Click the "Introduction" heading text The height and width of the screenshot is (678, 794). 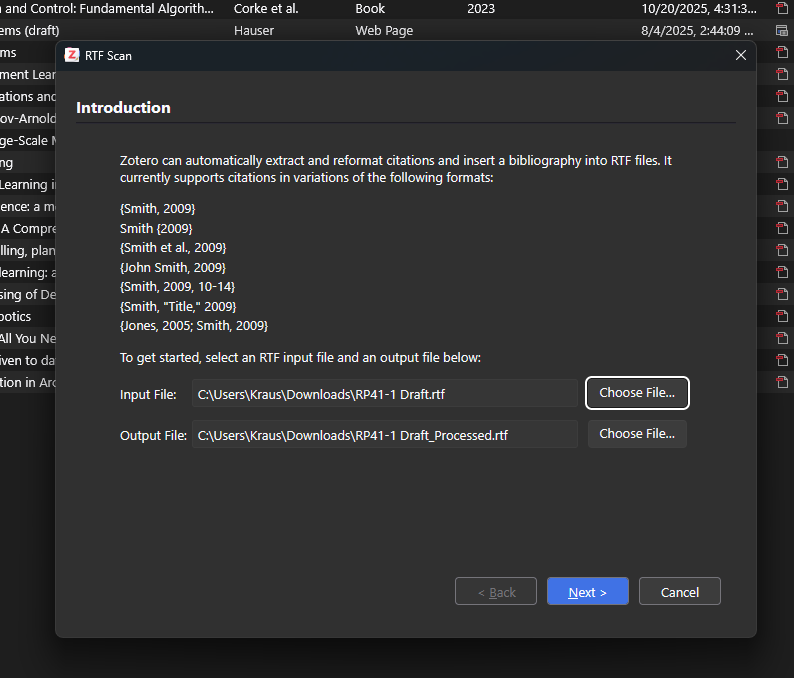[x=123, y=107]
